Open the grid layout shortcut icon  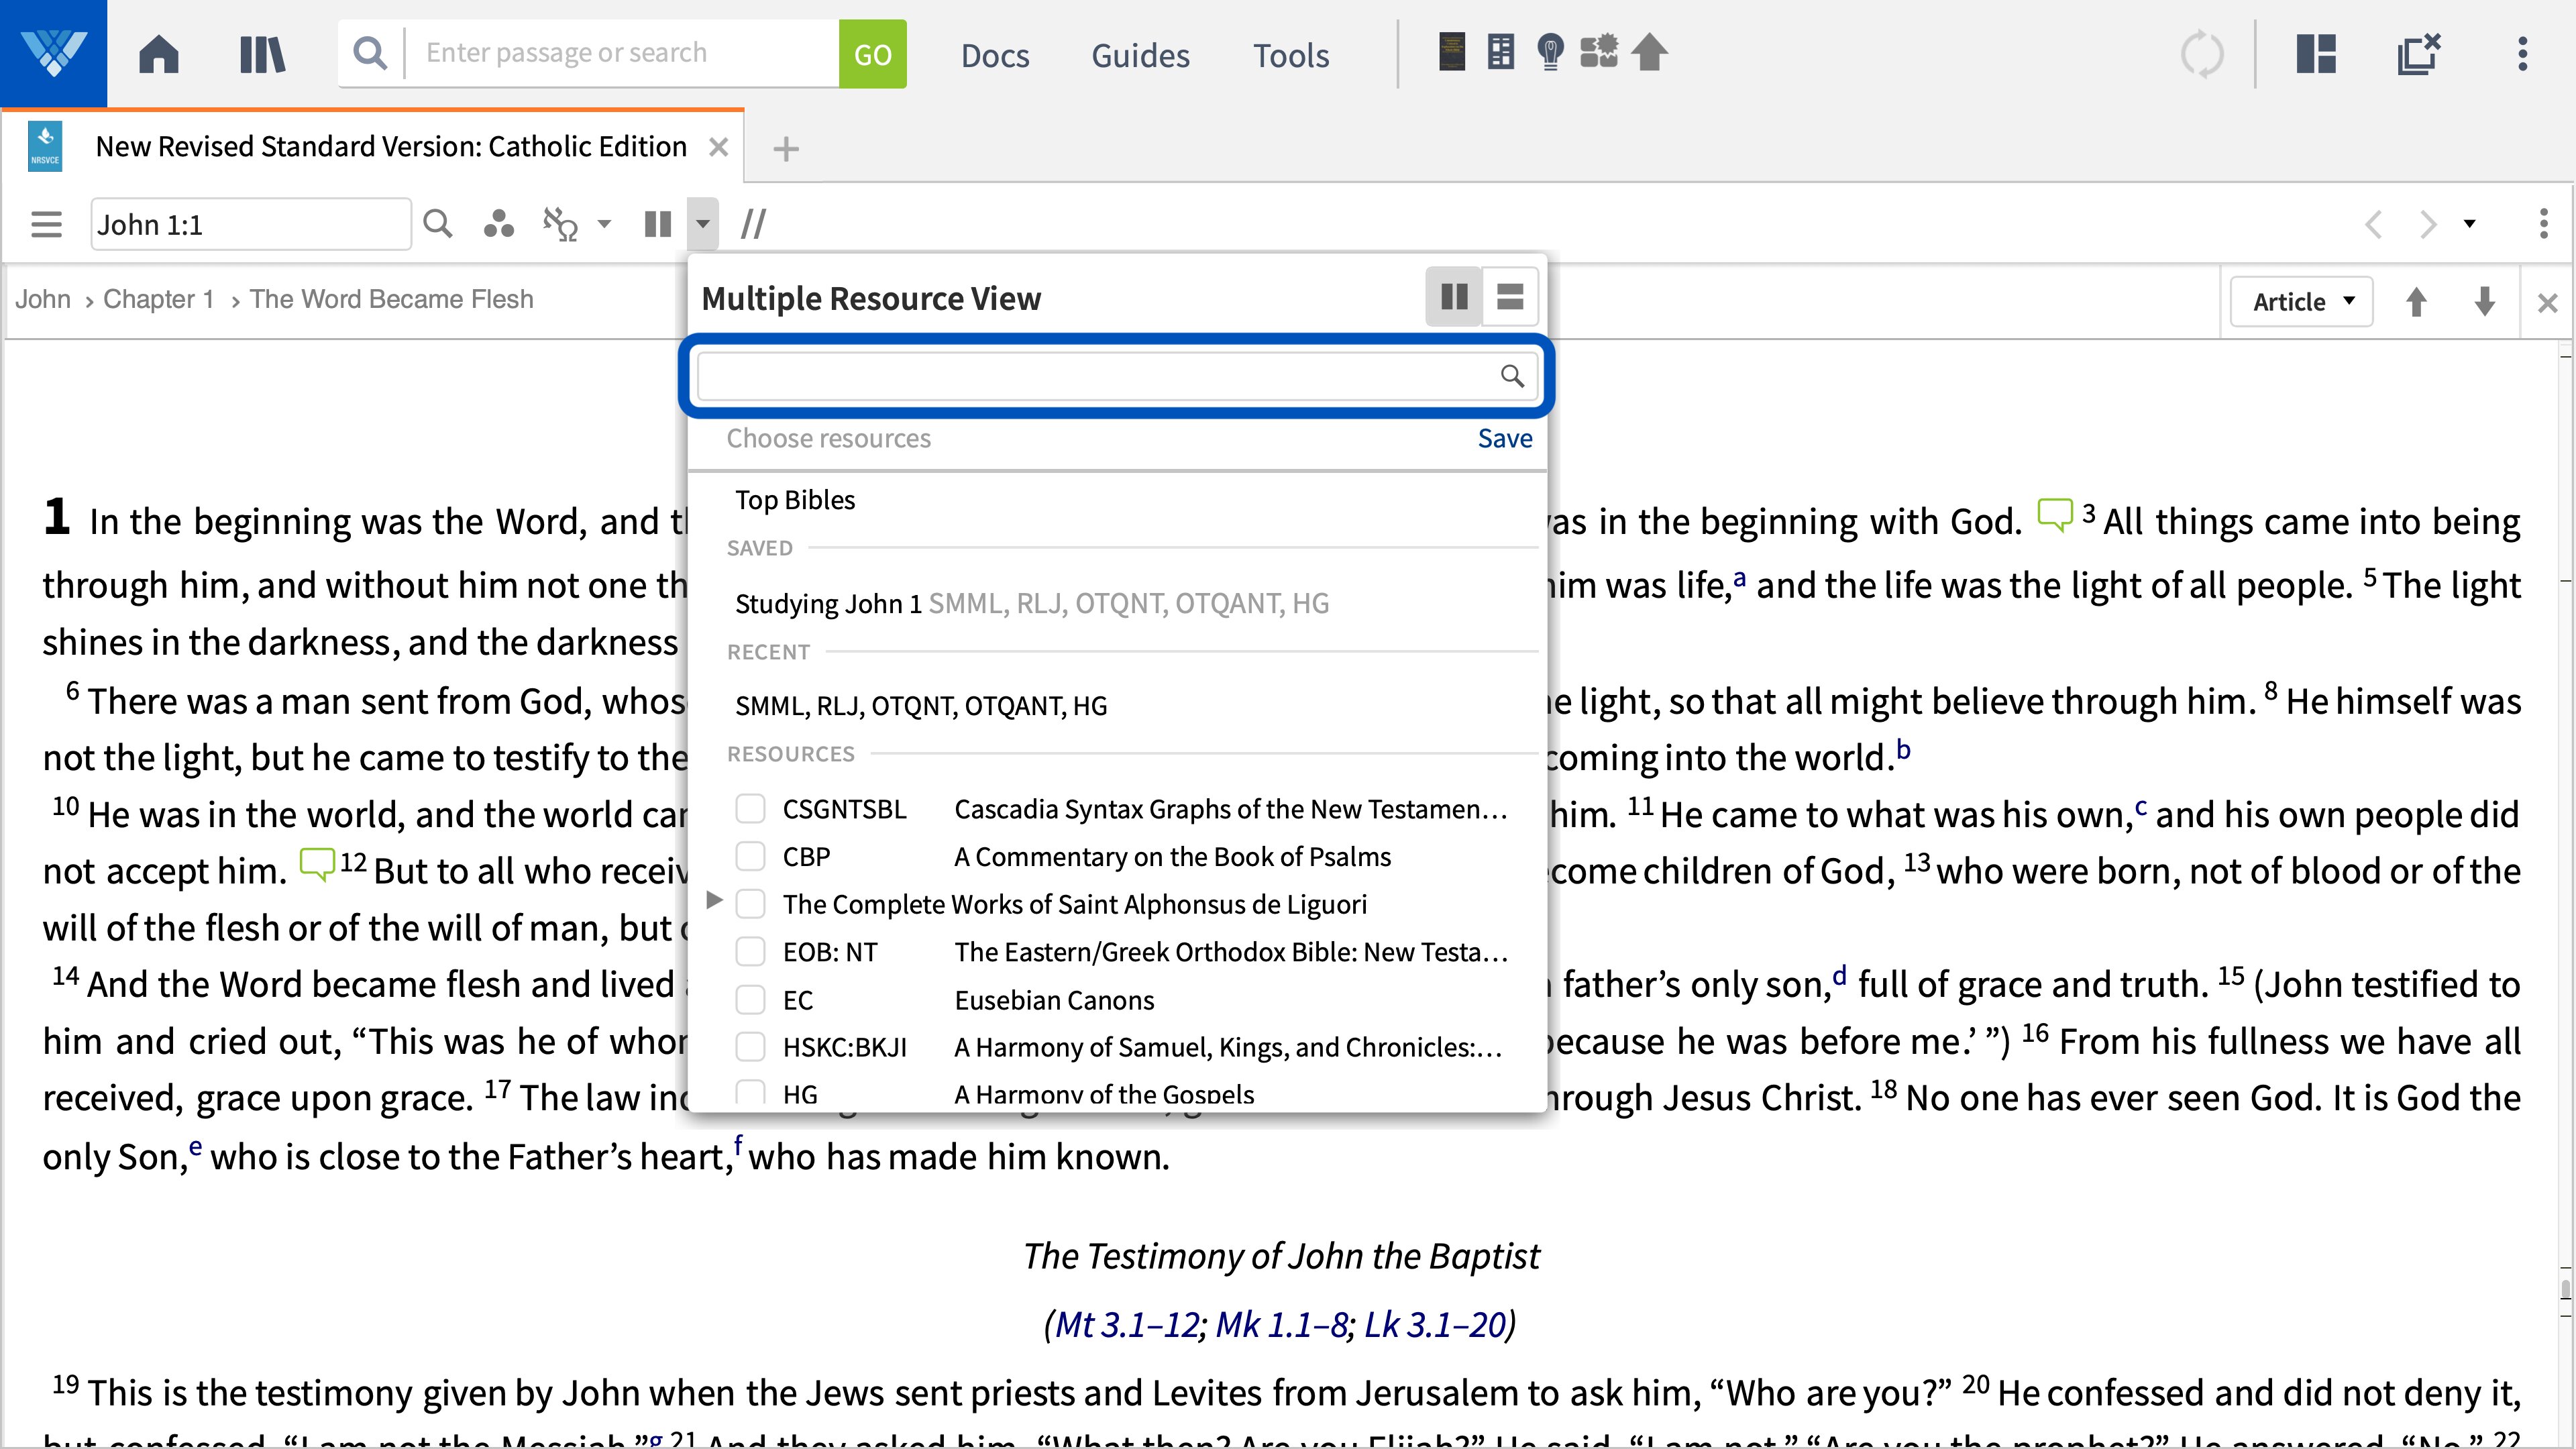point(1501,52)
